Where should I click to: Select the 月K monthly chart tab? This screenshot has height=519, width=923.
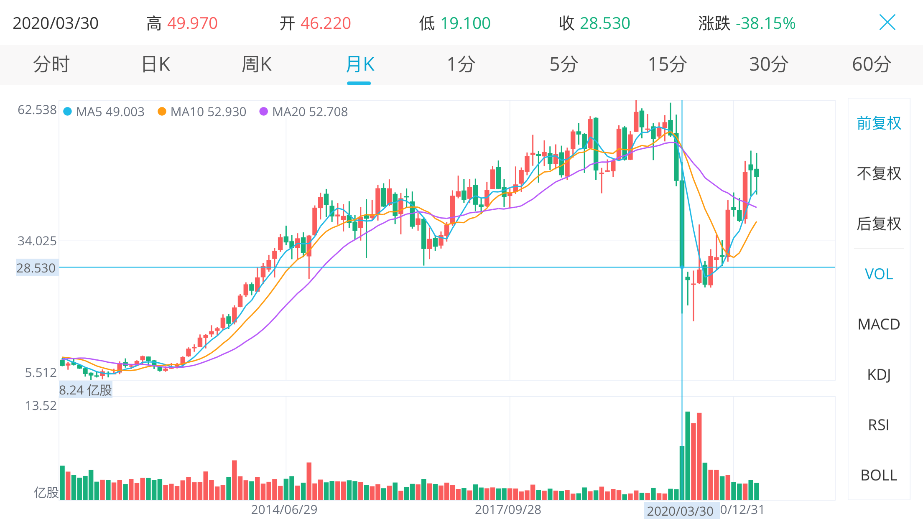(x=359, y=65)
